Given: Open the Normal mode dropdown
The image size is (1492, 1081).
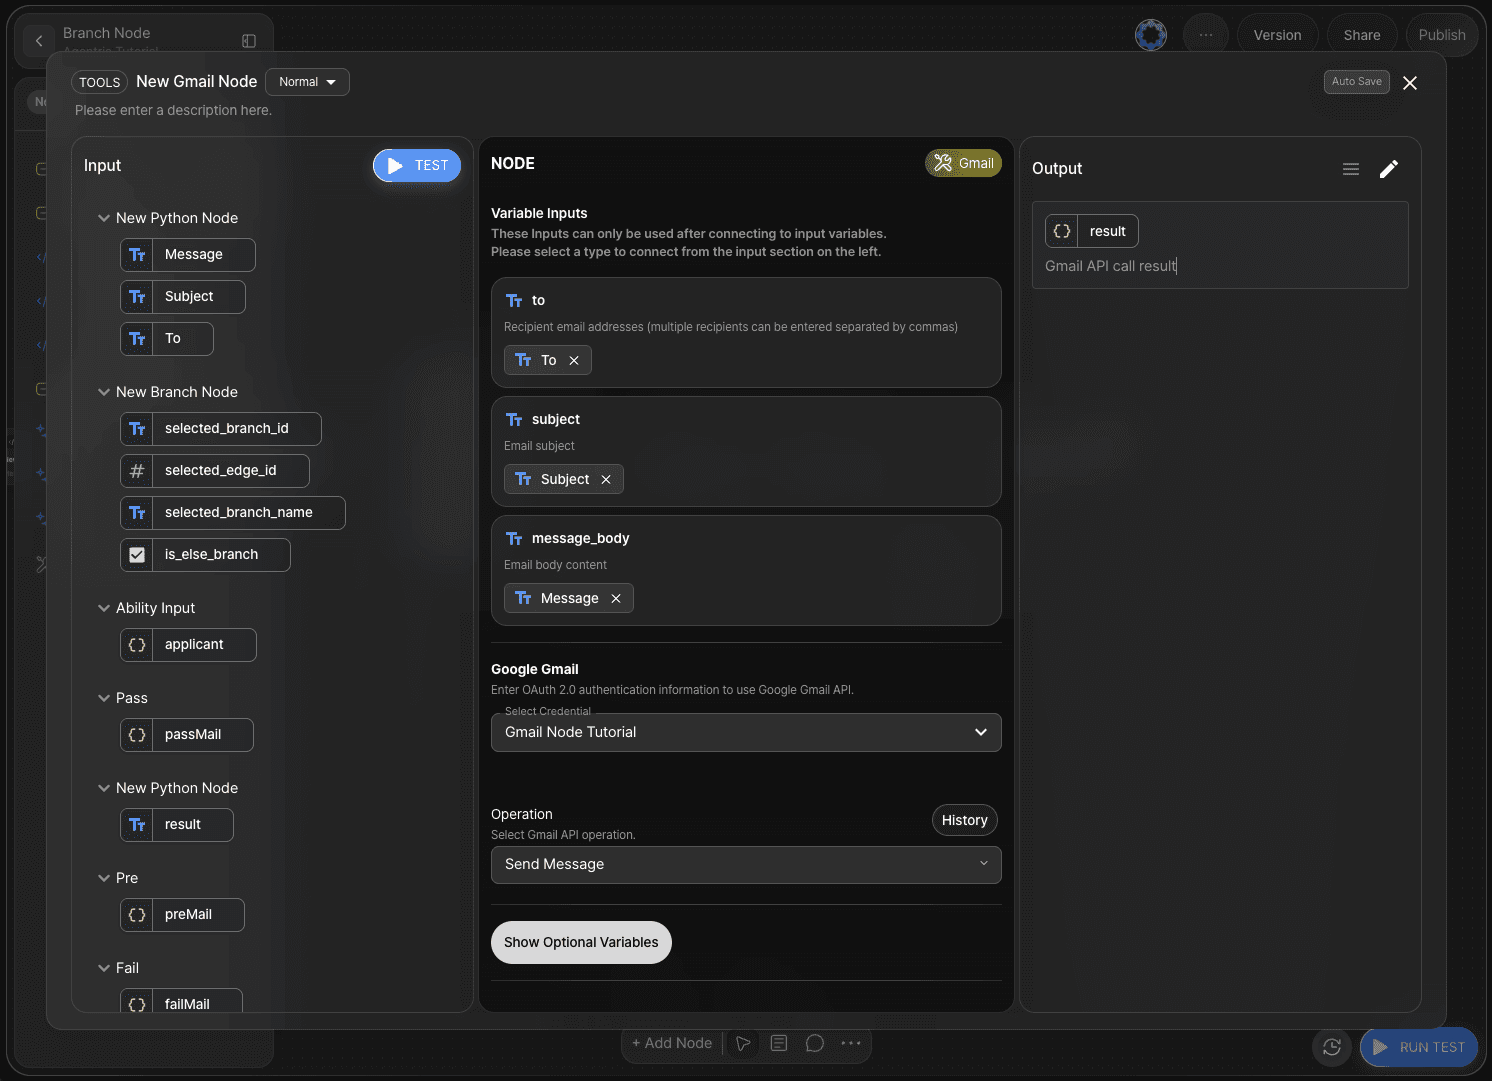Looking at the screenshot, I should (307, 82).
